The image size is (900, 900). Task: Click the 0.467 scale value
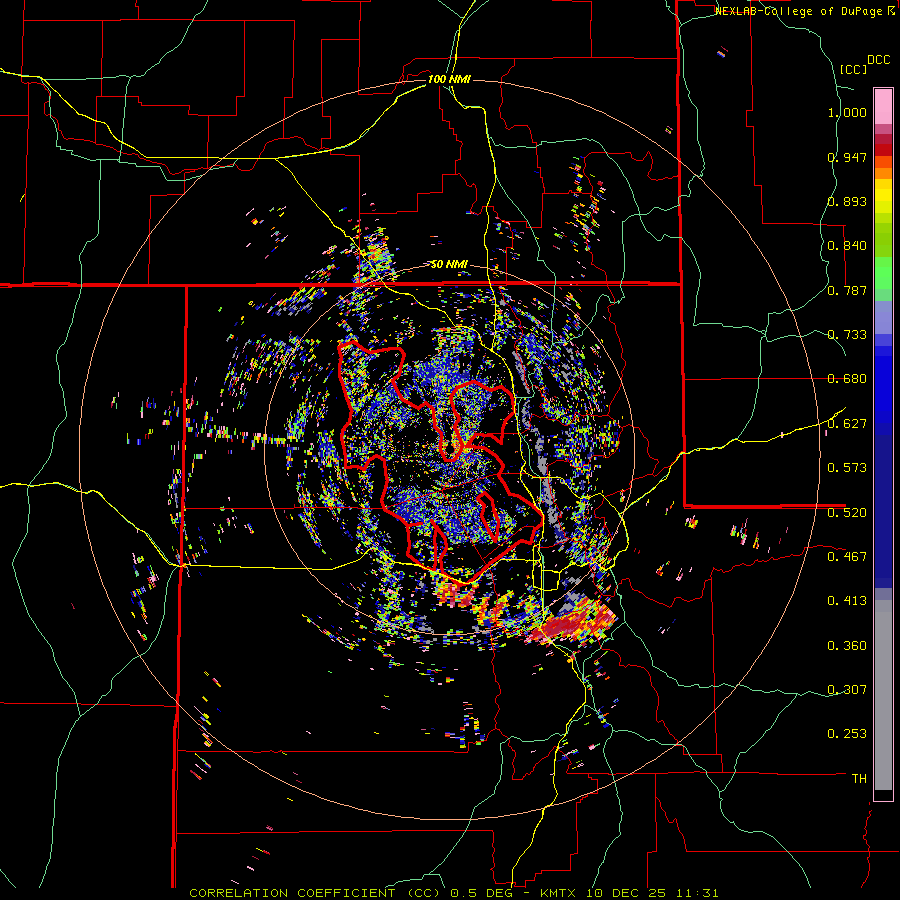point(847,557)
